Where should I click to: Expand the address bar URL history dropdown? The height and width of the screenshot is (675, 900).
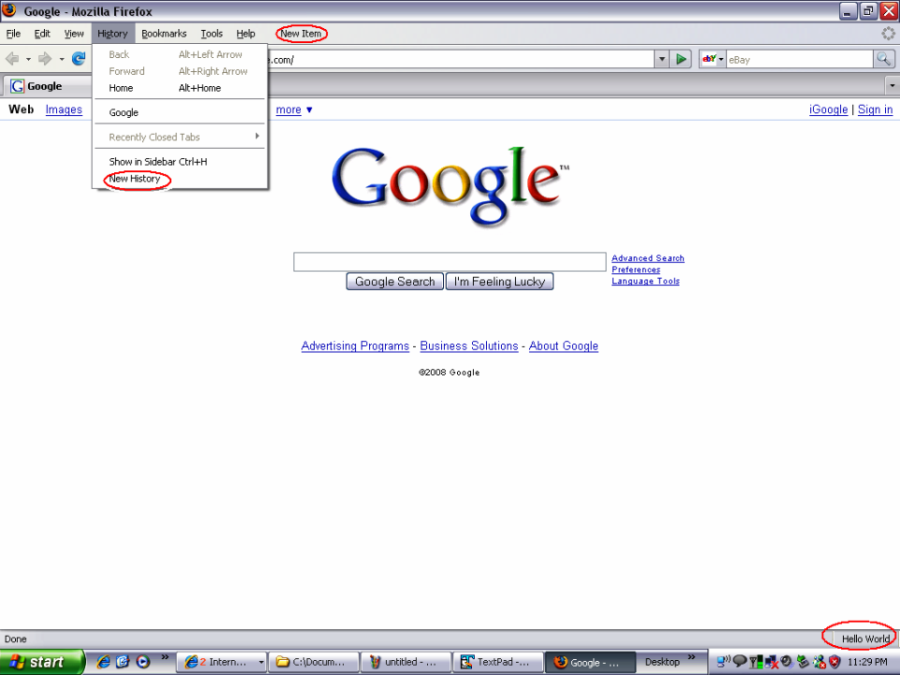662,59
